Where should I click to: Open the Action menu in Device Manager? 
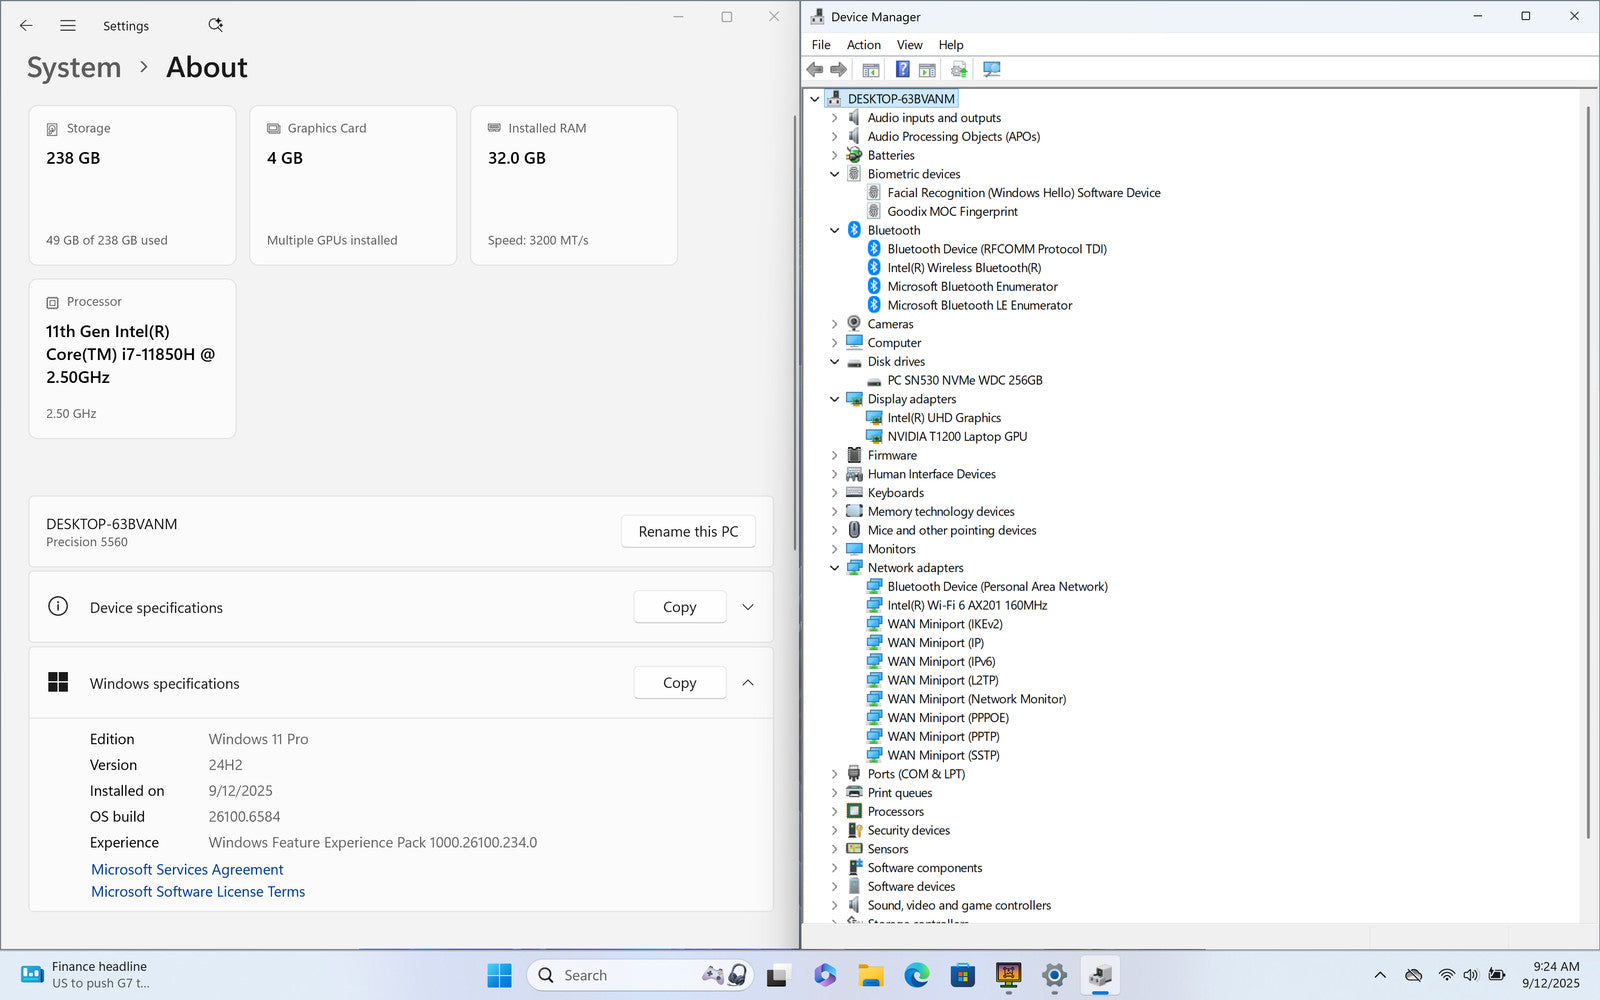tap(863, 45)
